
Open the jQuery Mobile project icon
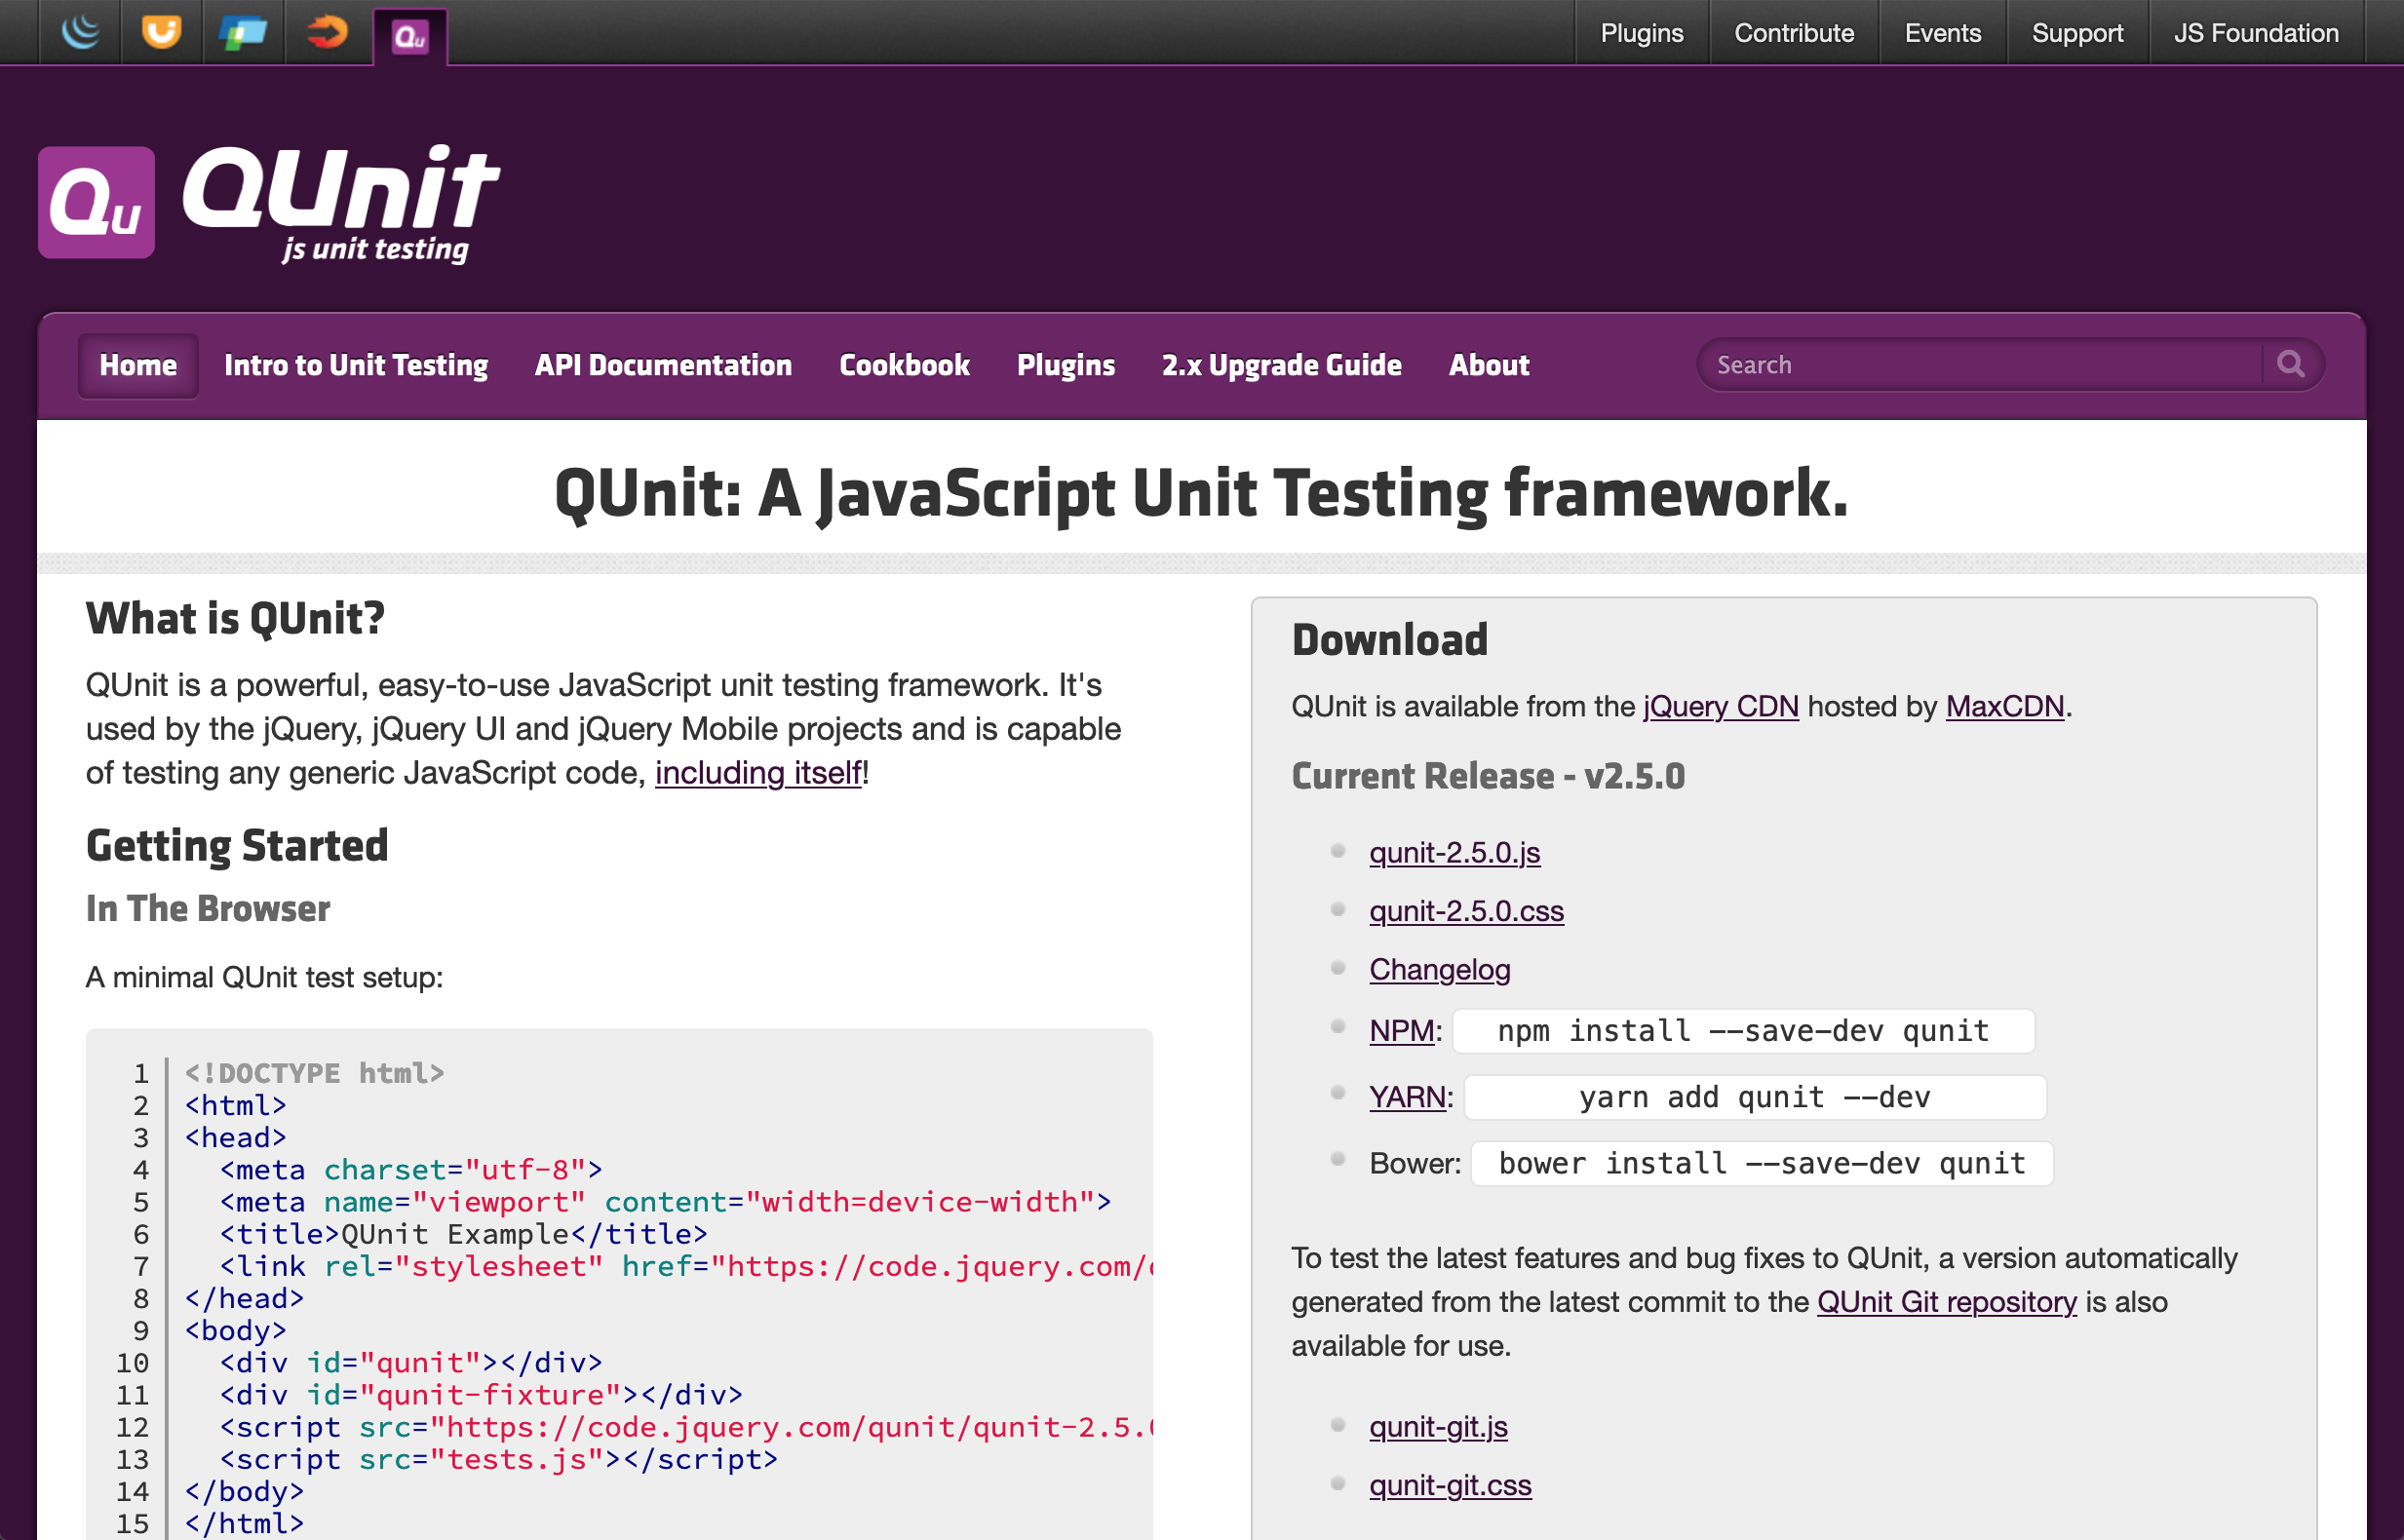[x=244, y=33]
